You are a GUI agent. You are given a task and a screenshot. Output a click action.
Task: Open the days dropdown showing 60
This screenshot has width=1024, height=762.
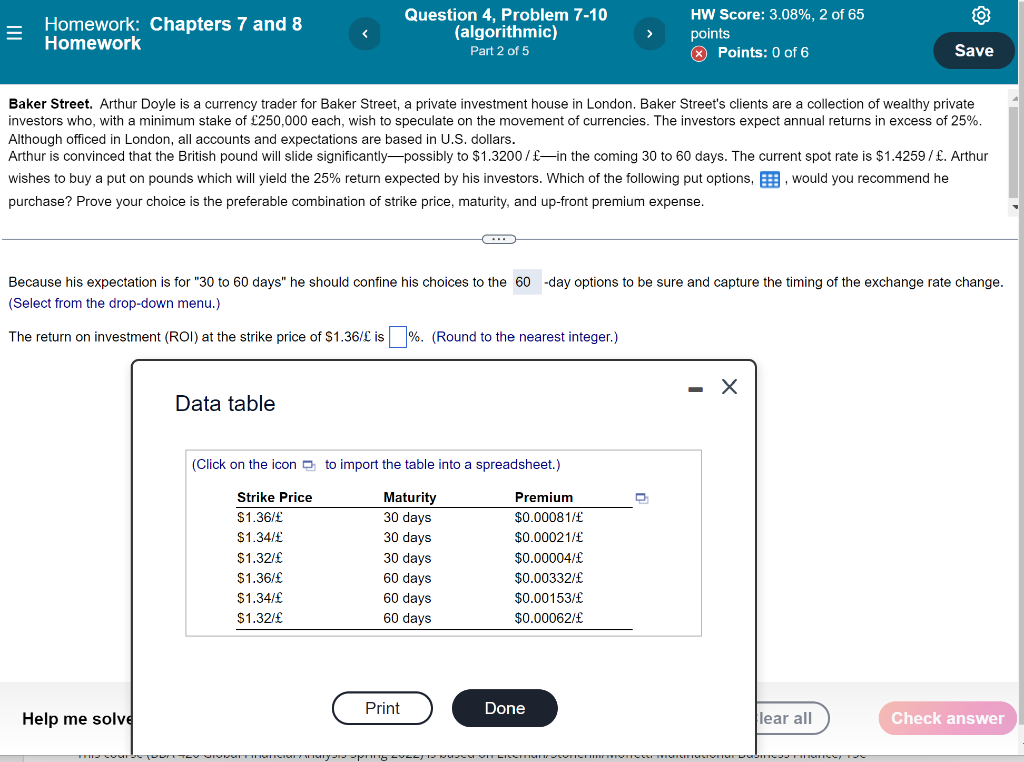(525, 282)
